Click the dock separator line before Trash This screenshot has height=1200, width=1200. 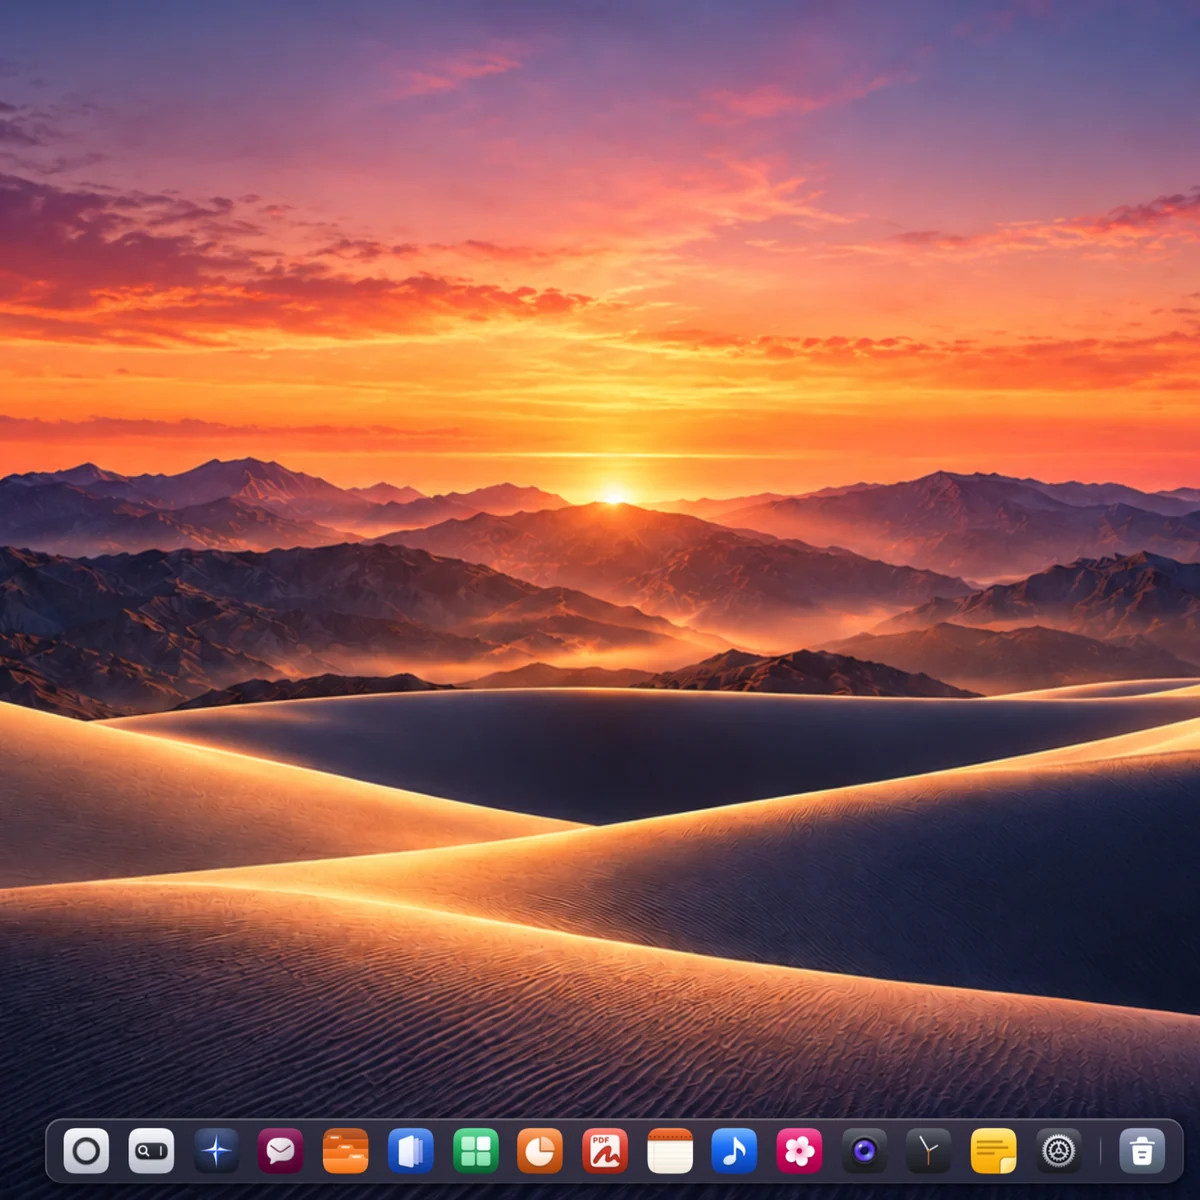[x=1100, y=1151]
